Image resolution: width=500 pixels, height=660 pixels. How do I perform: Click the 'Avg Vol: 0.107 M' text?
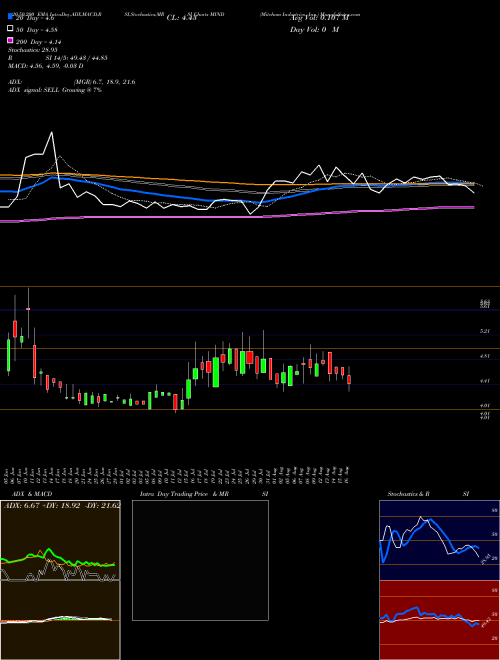(x=319, y=18)
